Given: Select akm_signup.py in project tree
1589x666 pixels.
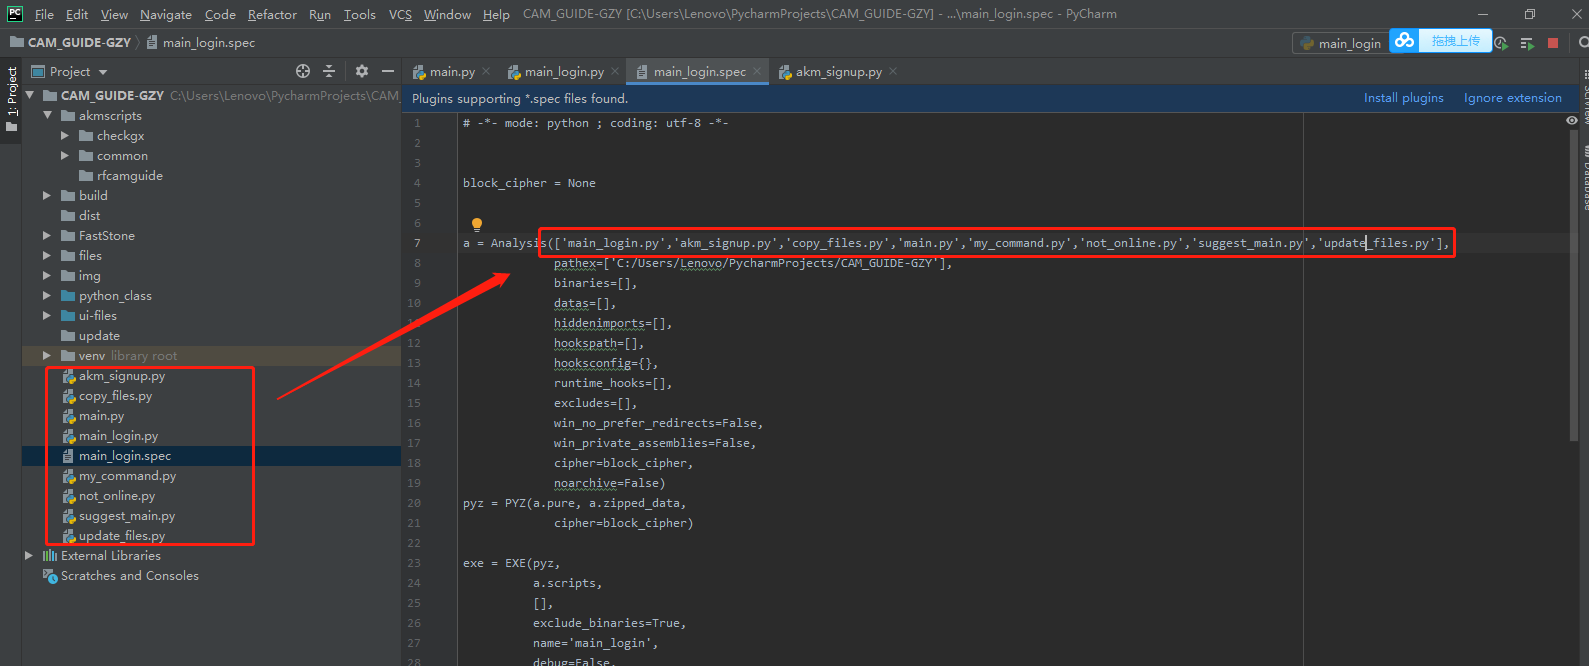Looking at the screenshot, I should pyautogui.click(x=122, y=376).
